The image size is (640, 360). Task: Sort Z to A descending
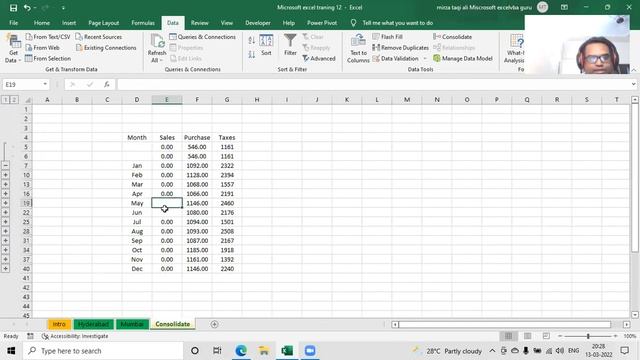pyautogui.click(x=251, y=54)
